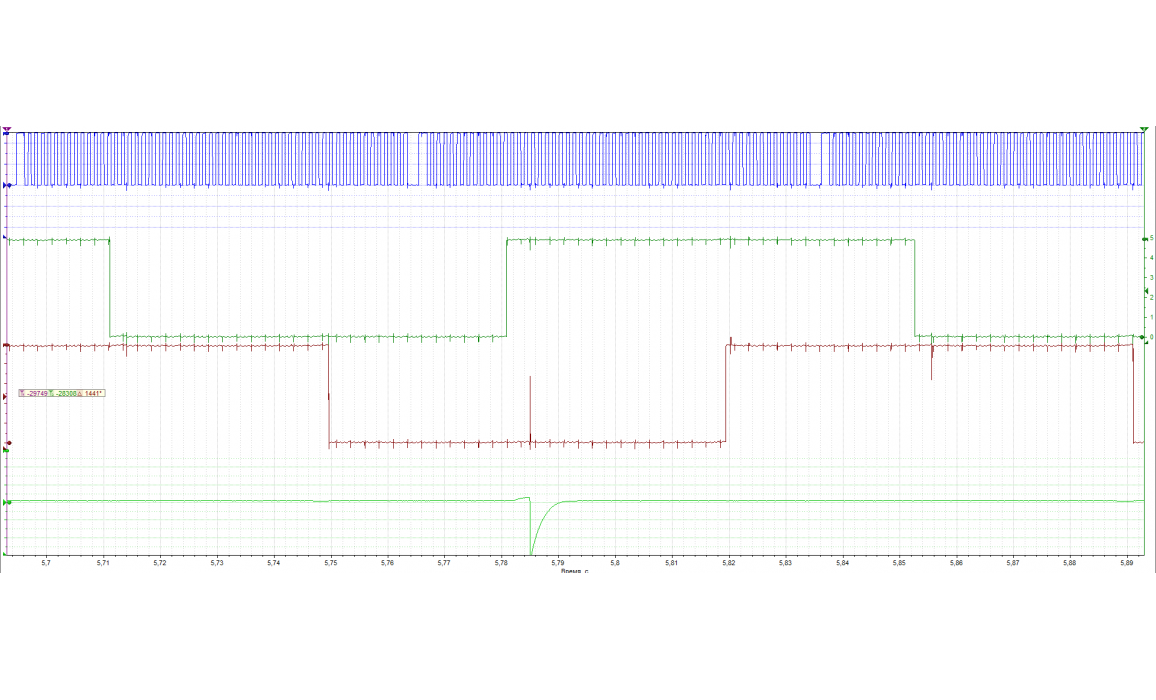Screen dimensions: 1156x700
Task: Click the purple cursor marker at top-left
Action: tap(8, 130)
